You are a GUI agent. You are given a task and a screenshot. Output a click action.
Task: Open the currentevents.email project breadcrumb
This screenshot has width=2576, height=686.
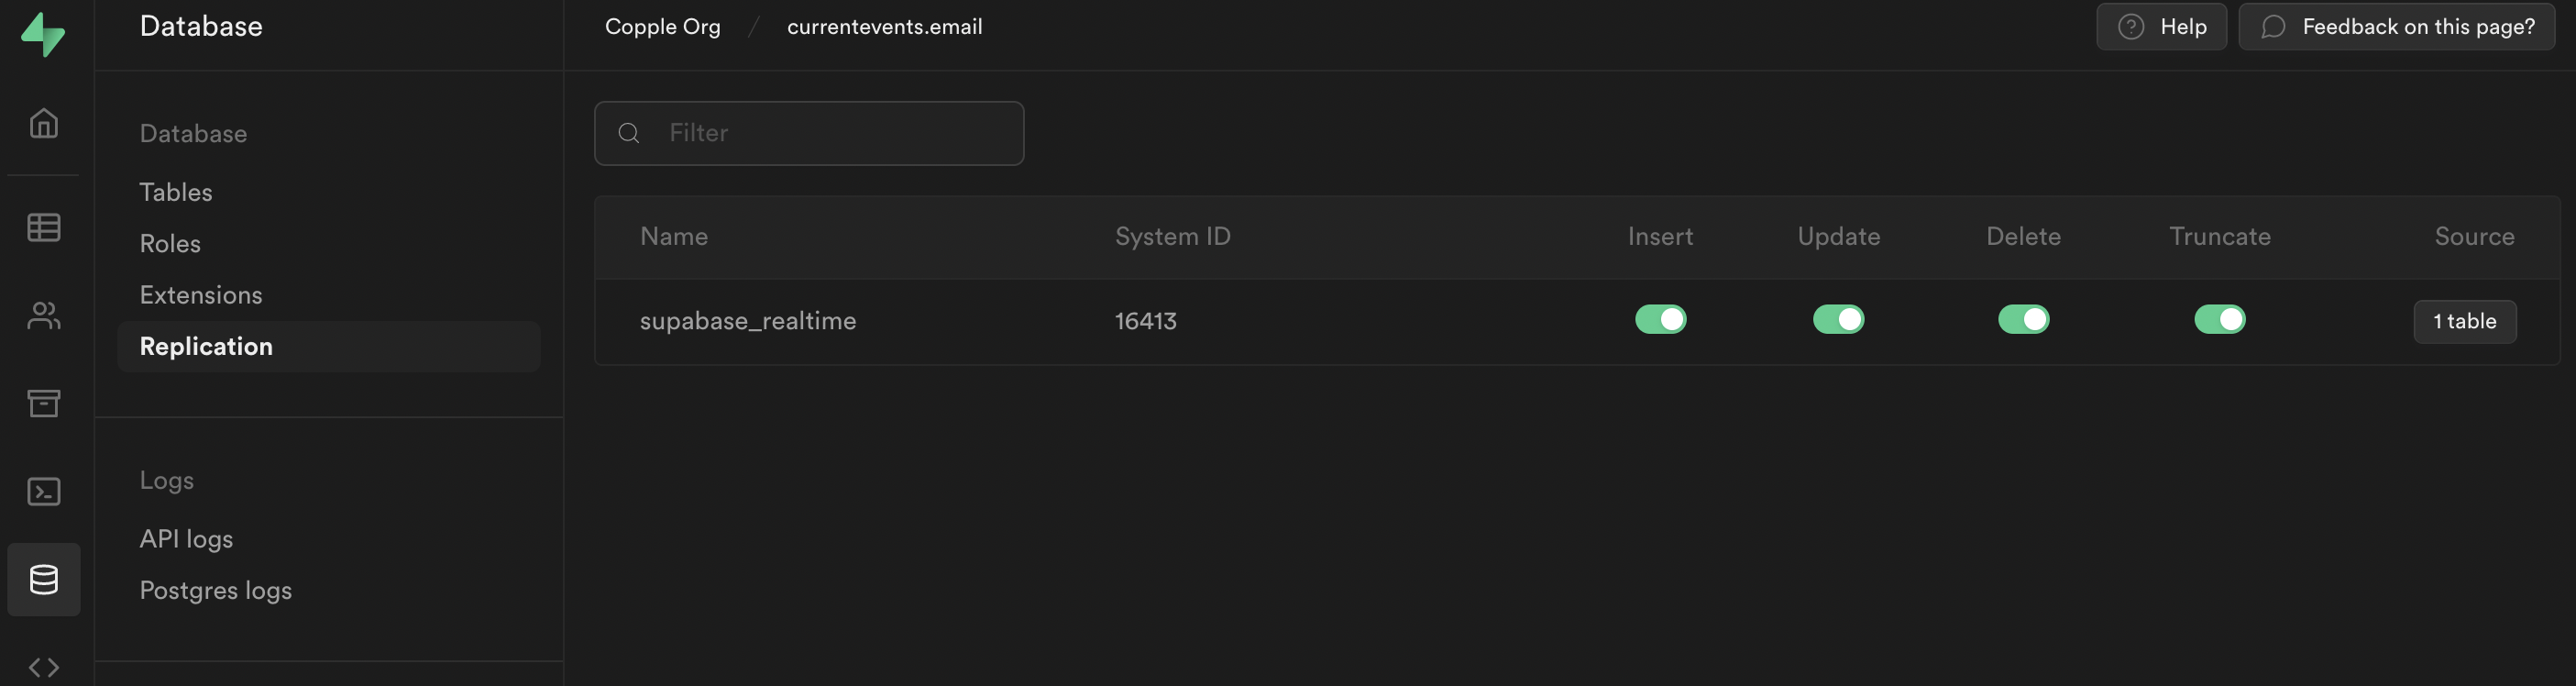884,26
